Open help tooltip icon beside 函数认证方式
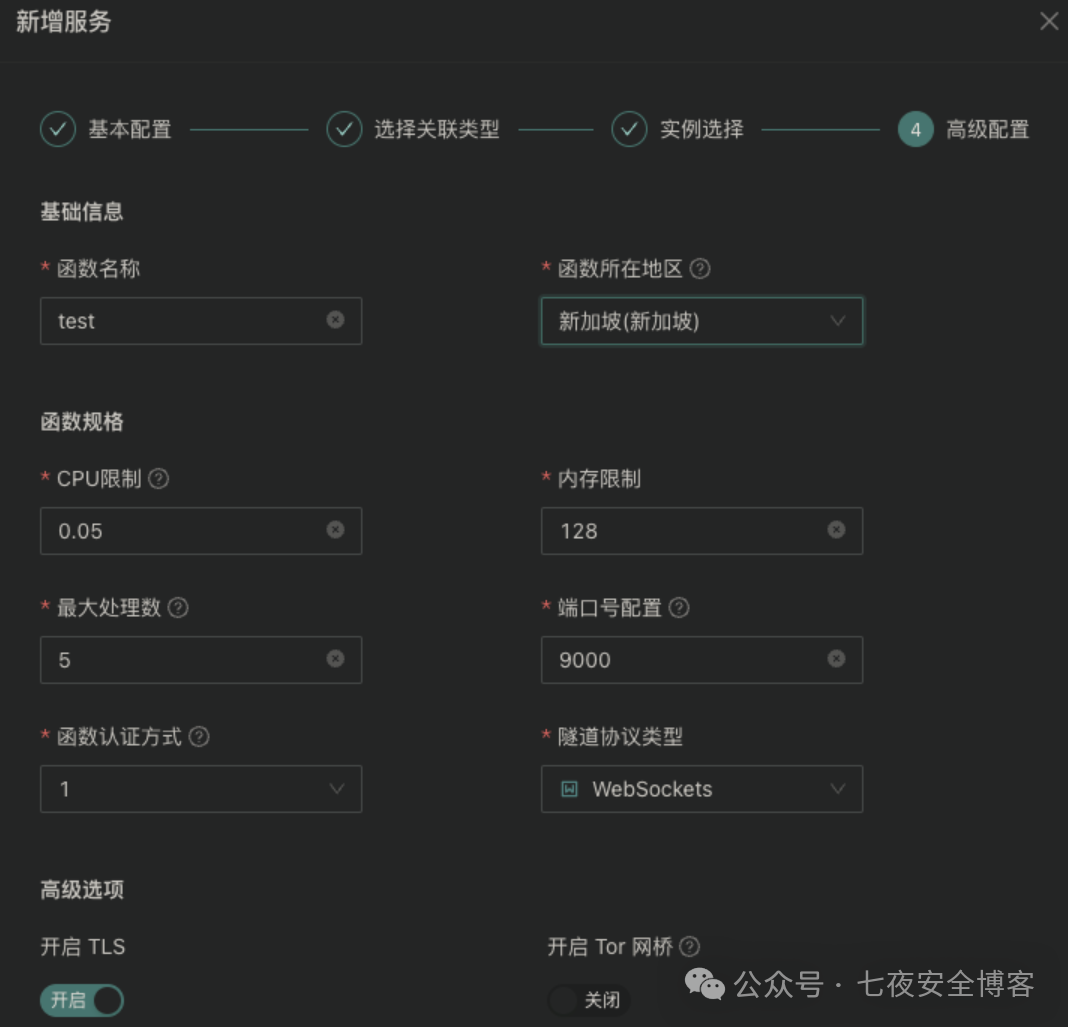The height and width of the screenshot is (1027, 1068). tap(199, 736)
